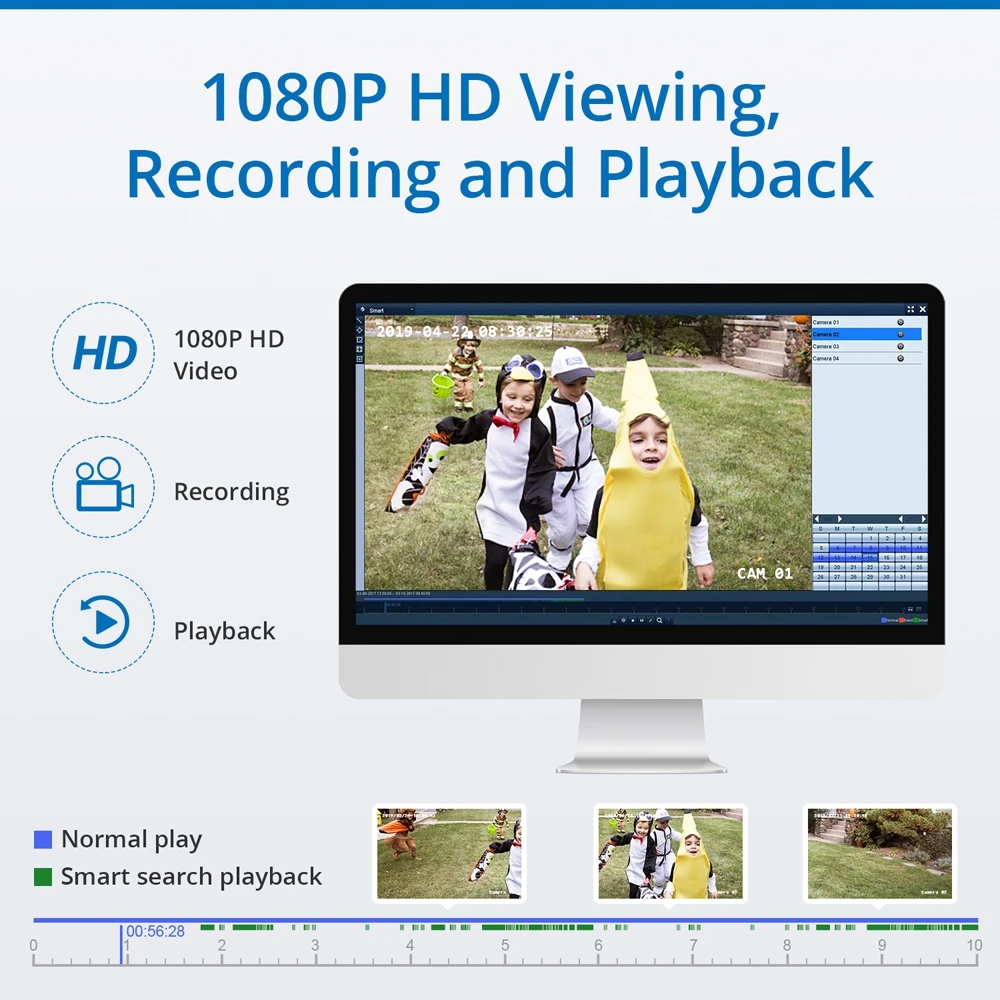Click the empty yard thumbnail above timeline
This screenshot has height=1000, width=1000.
(879, 853)
